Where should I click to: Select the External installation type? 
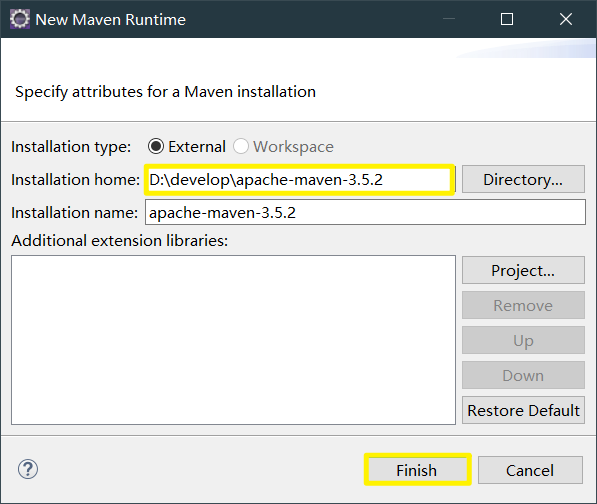(156, 147)
